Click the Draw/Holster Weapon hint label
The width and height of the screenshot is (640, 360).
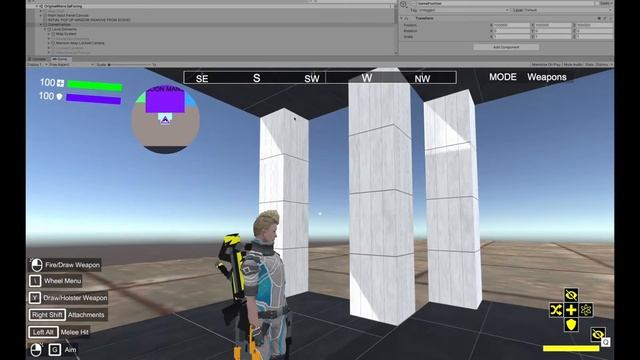click(75, 298)
